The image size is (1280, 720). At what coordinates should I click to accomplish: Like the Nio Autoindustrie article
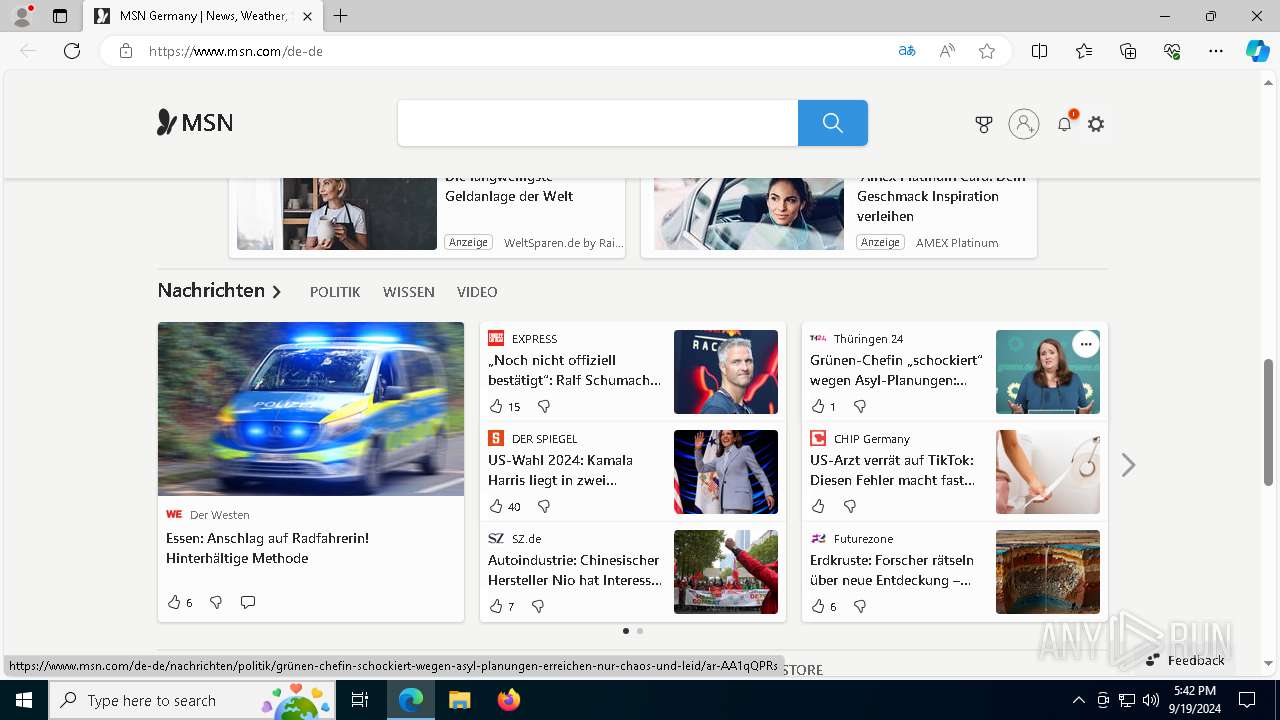click(x=496, y=606)
